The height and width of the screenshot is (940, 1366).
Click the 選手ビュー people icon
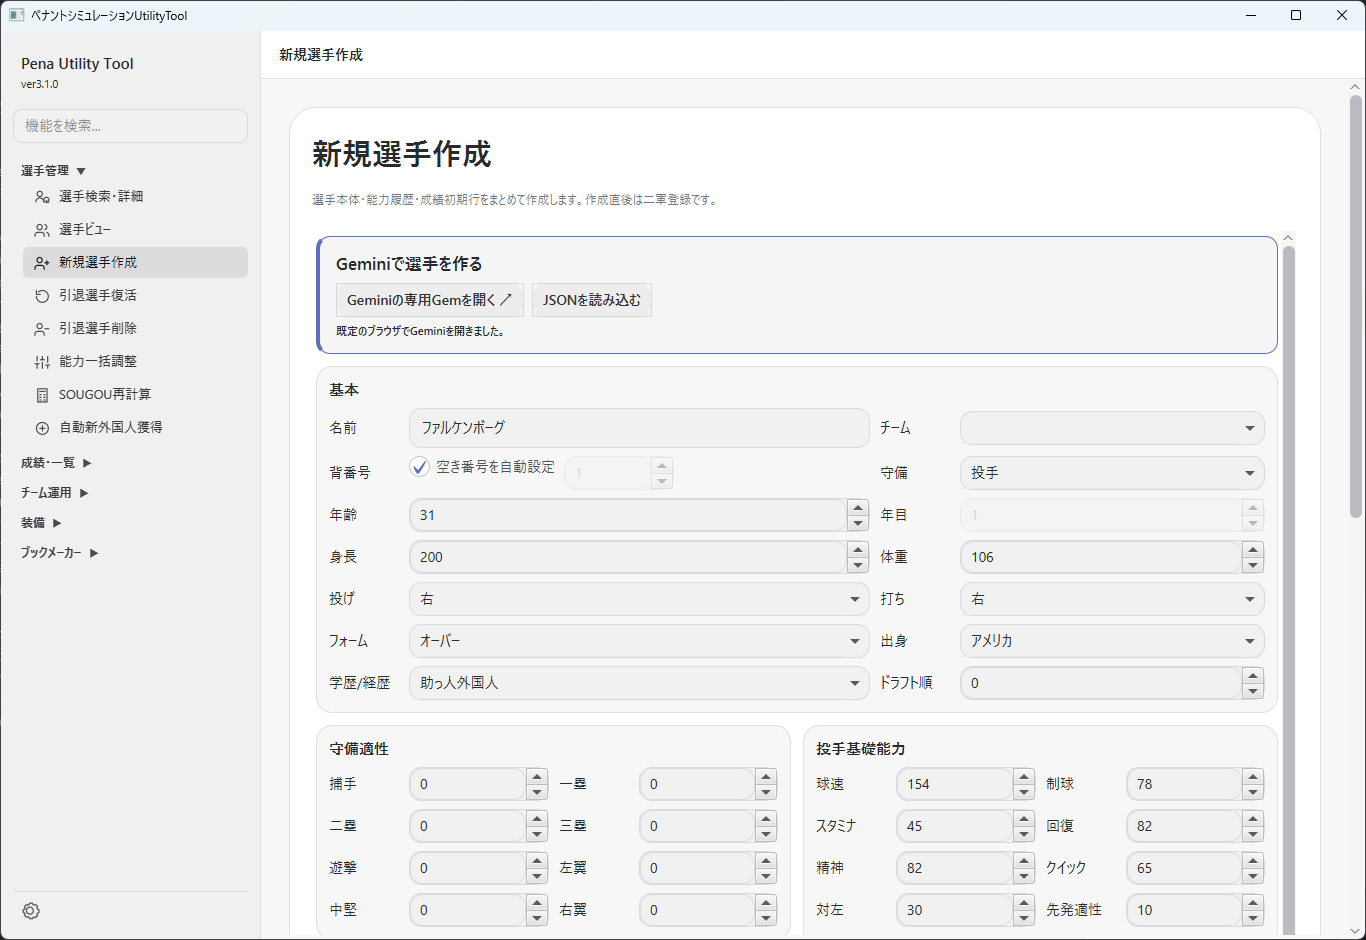pyautogui.click(x=42, y=230)
